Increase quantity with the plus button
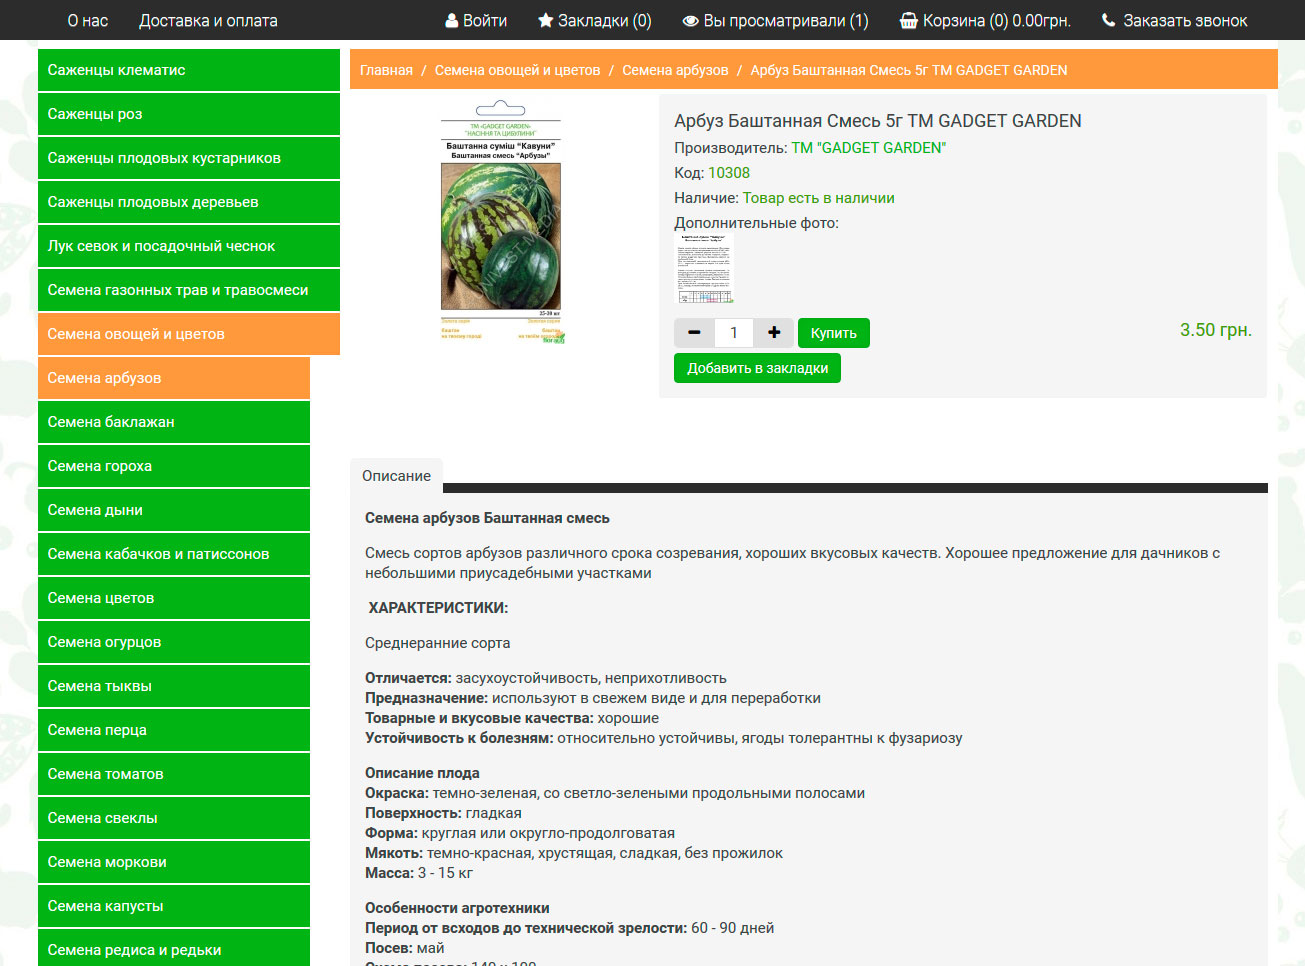Image resolution: width=1305 pixels, height=966 pixels. [773, 333]
